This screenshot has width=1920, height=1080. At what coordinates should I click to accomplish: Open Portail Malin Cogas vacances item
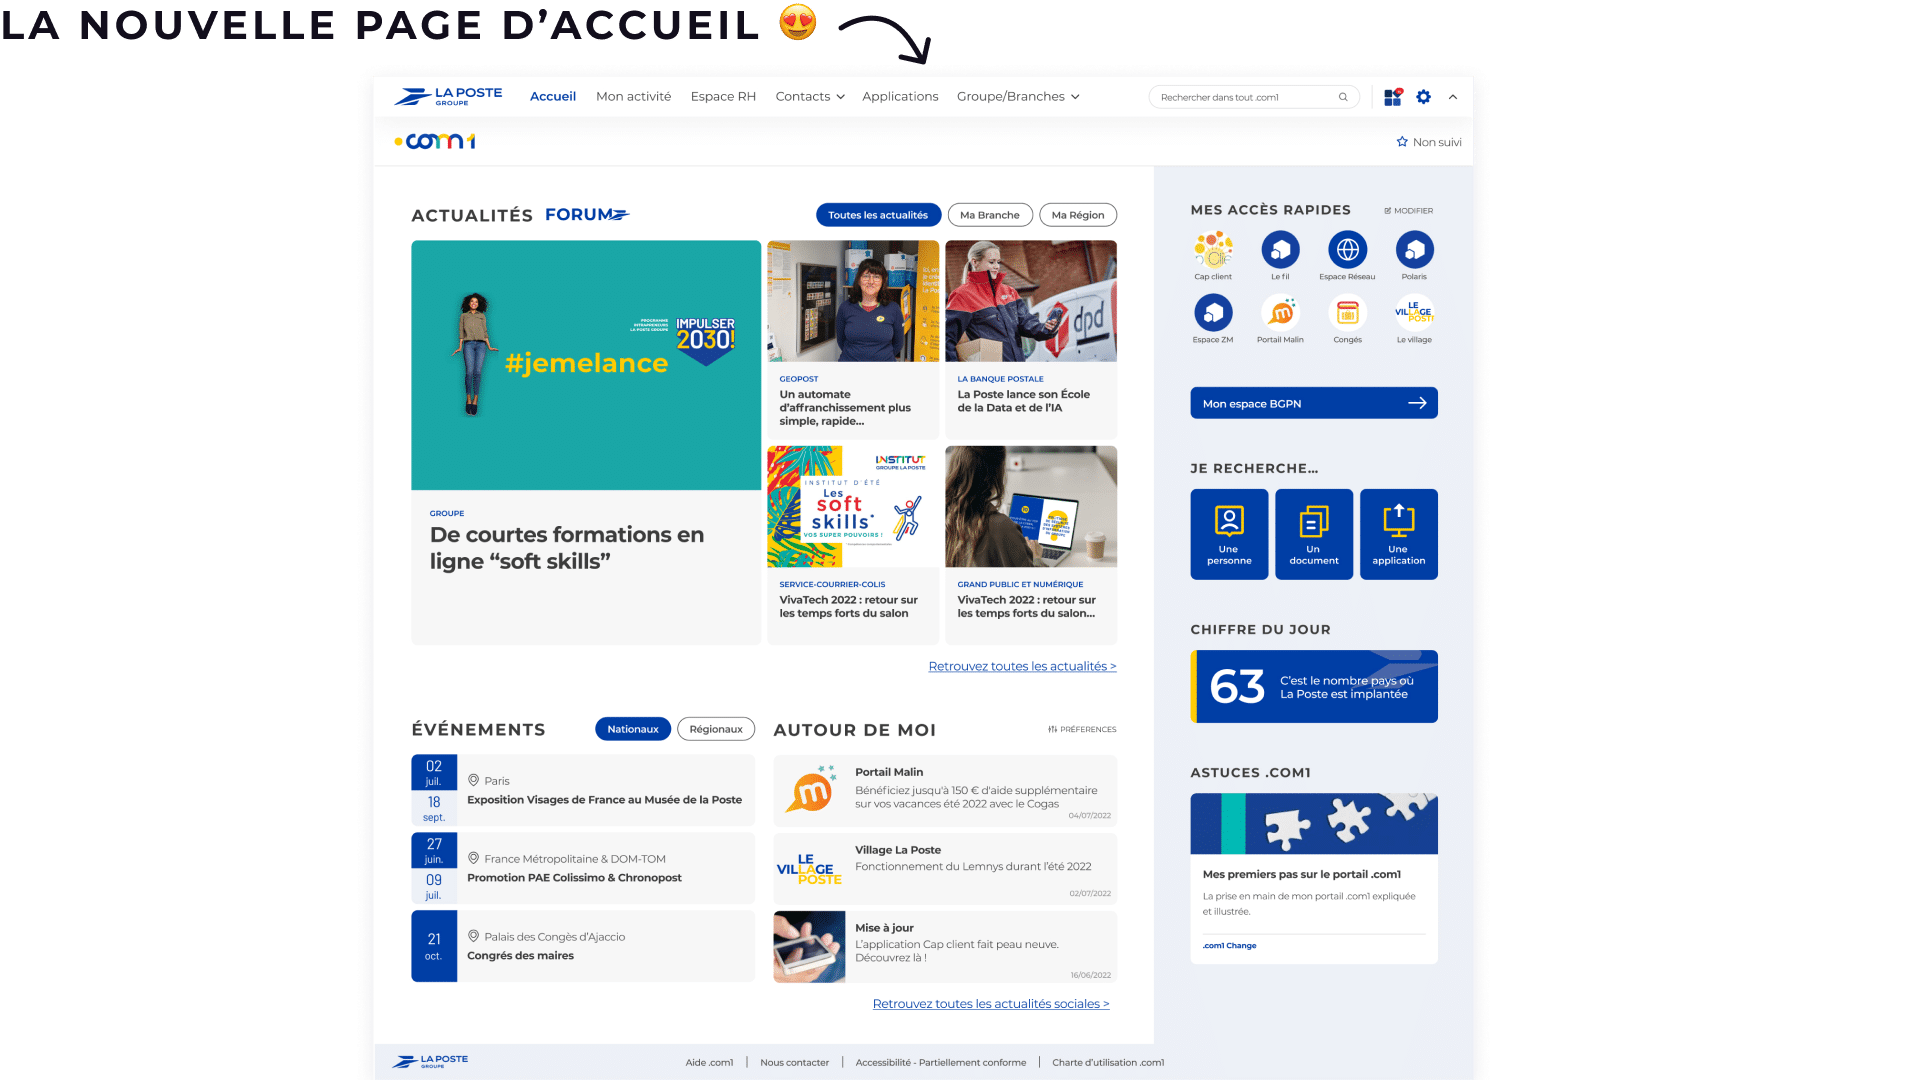pyautogui.click(x=945, y=790)
